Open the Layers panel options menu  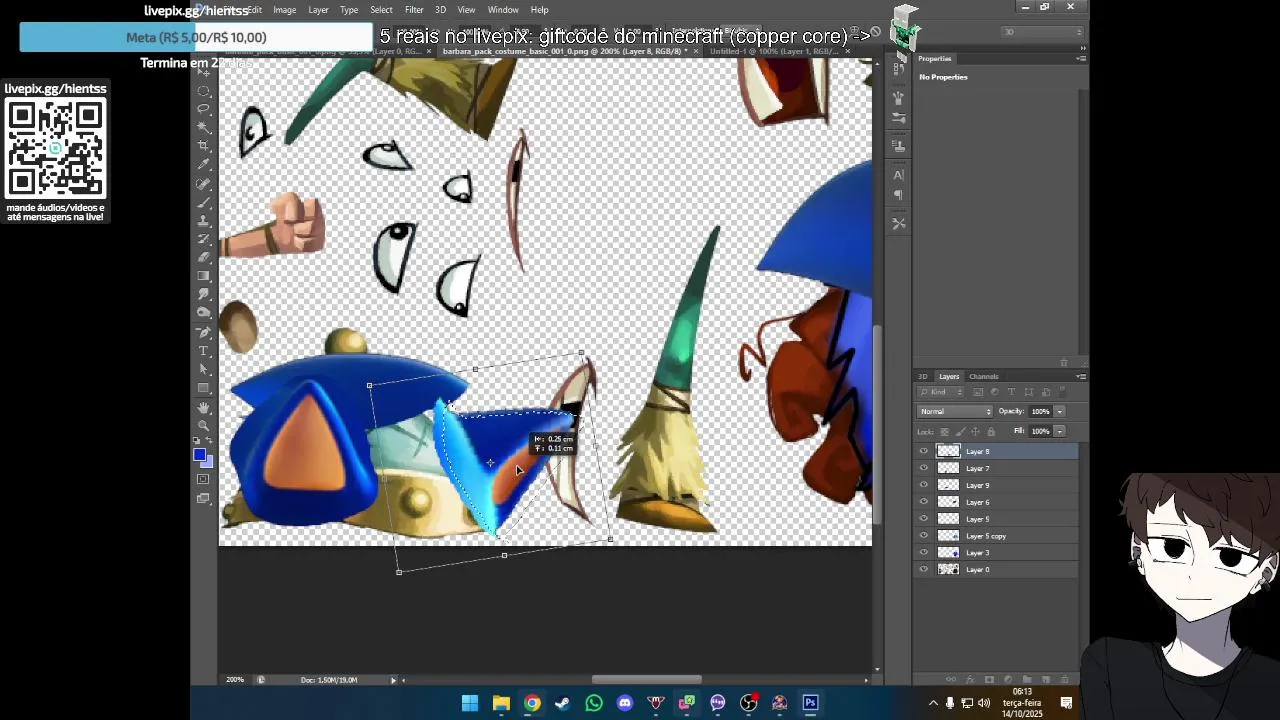[1082, 376]
